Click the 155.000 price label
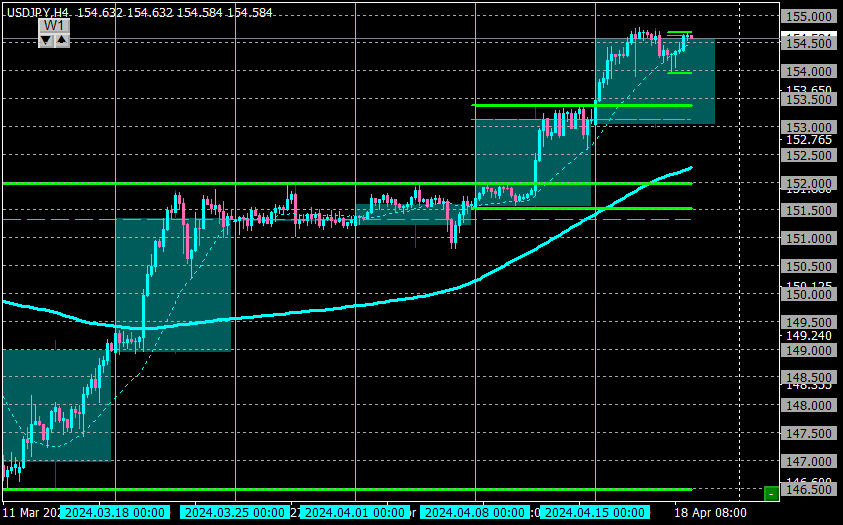This screenshot has width=843, height=525. [x=808, y=17]
